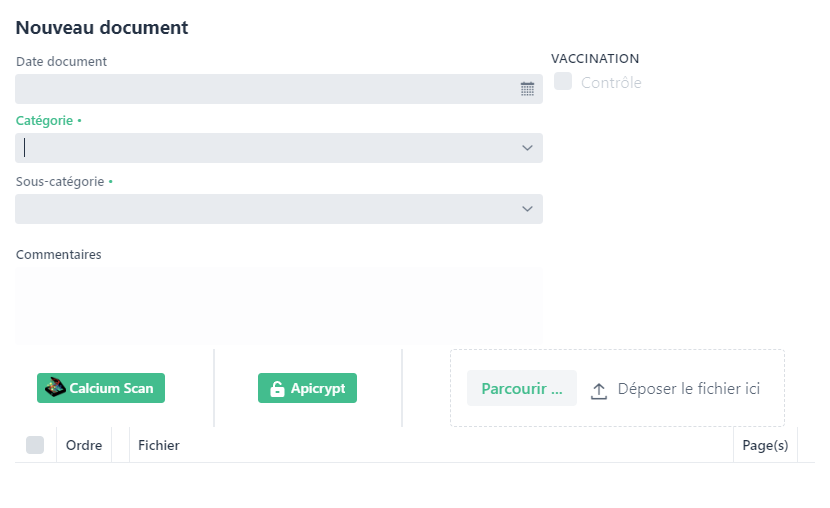This screenshot has height=508, width=830.
Task: Click the Page(s) column header
Action: coord(765,445)
